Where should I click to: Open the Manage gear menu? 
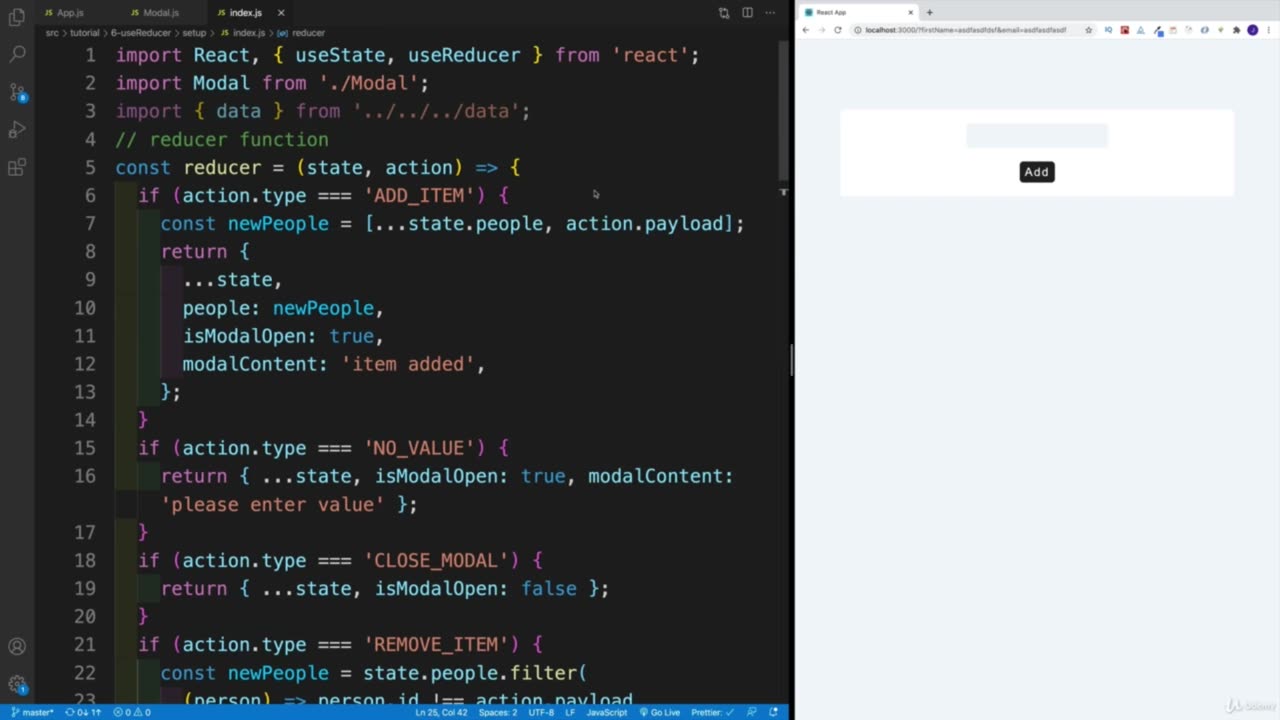[17, 685]
